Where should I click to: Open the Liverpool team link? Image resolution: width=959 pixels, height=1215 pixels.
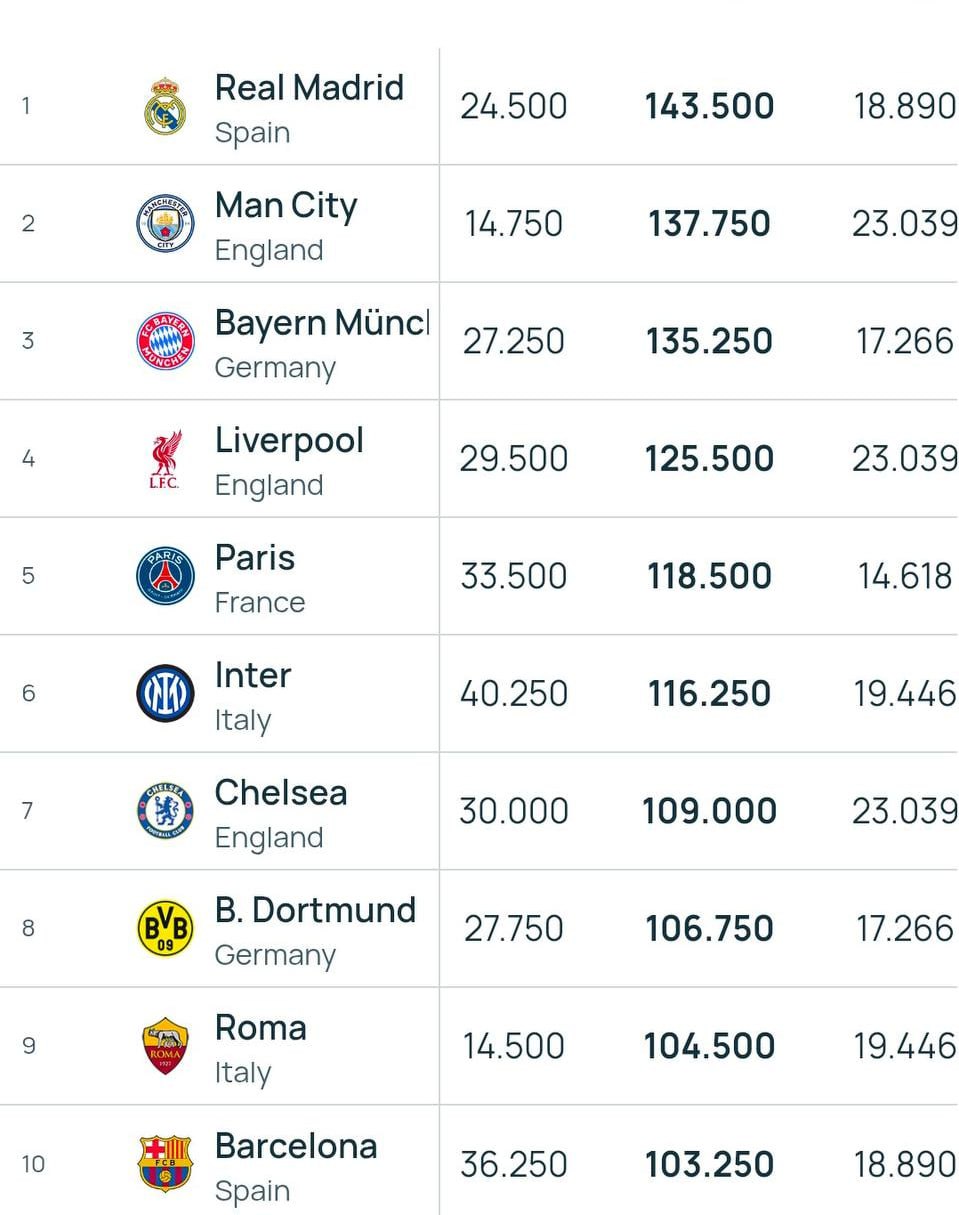(289, 441)
